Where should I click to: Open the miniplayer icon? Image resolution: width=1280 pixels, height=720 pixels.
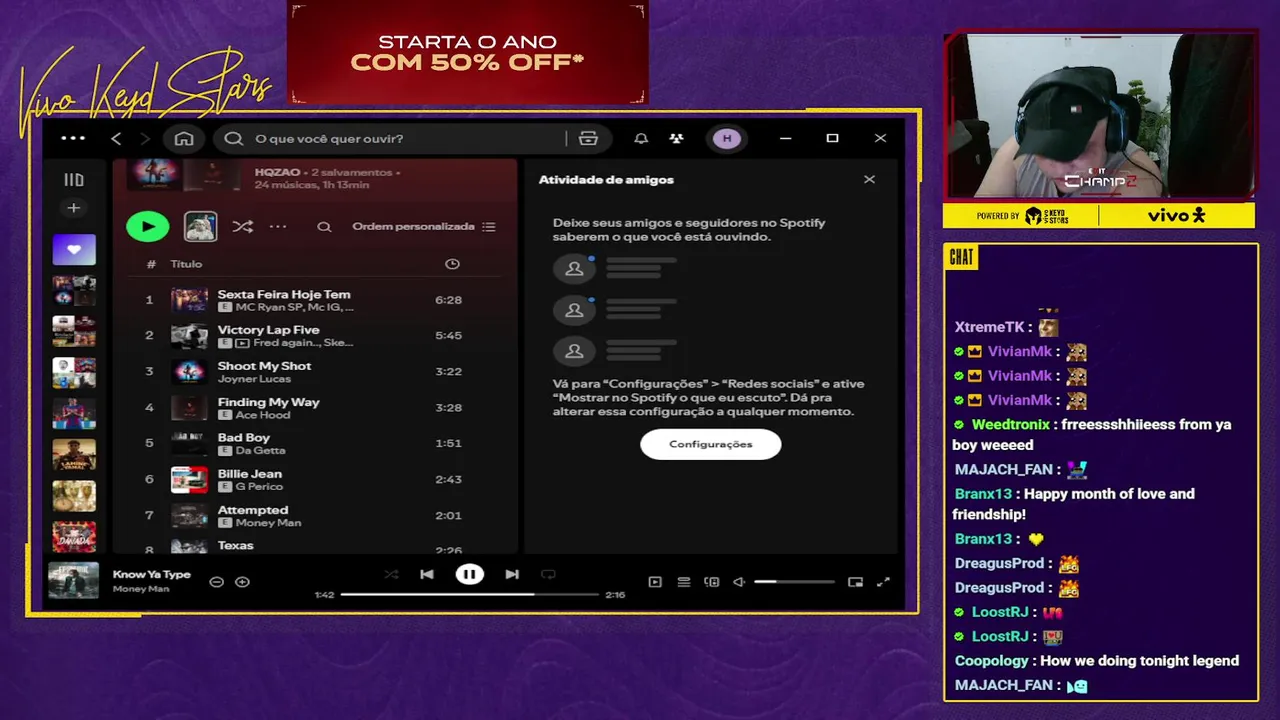coord(855,582)
